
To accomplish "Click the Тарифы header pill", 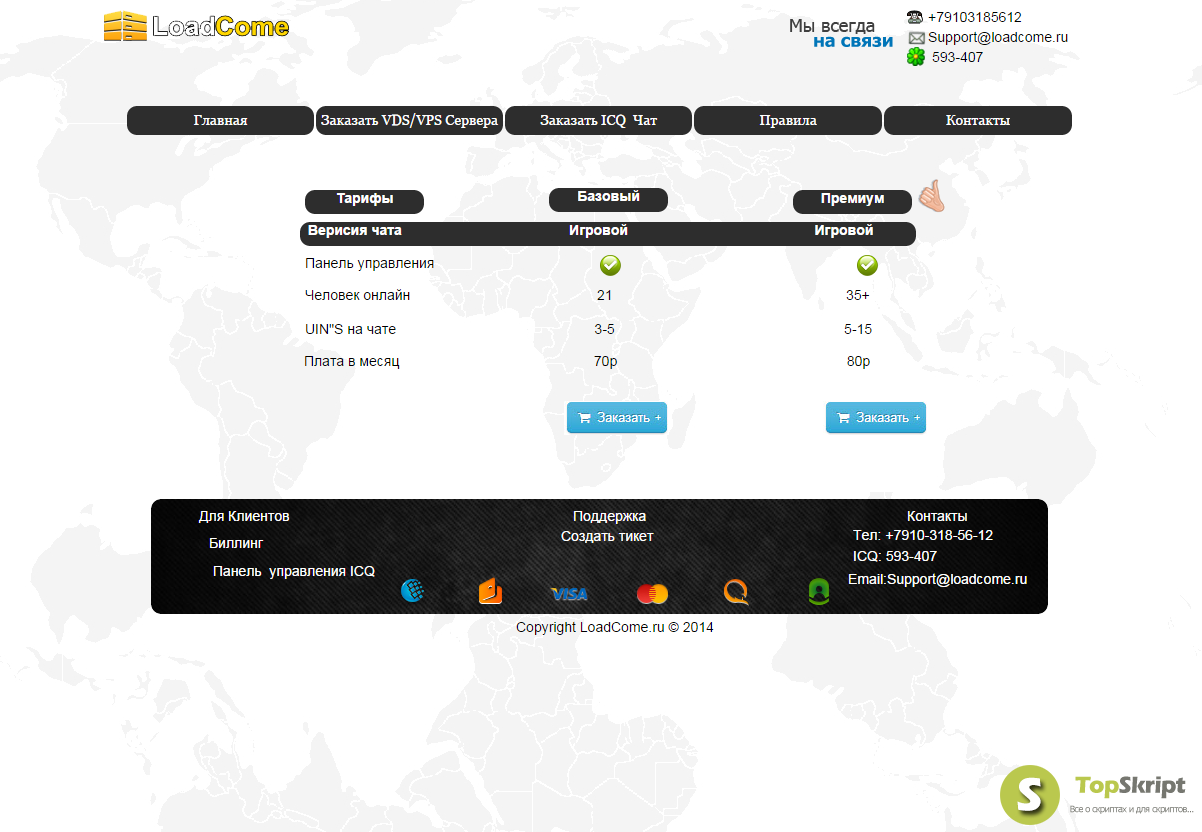I will (x=364, y=200).
